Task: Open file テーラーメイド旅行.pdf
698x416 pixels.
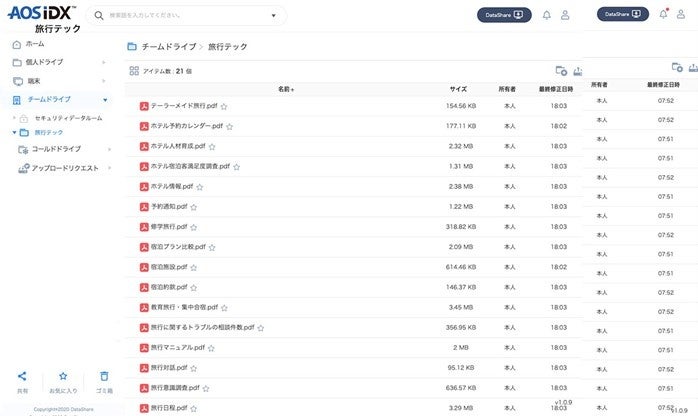Action: click(184, 106)
